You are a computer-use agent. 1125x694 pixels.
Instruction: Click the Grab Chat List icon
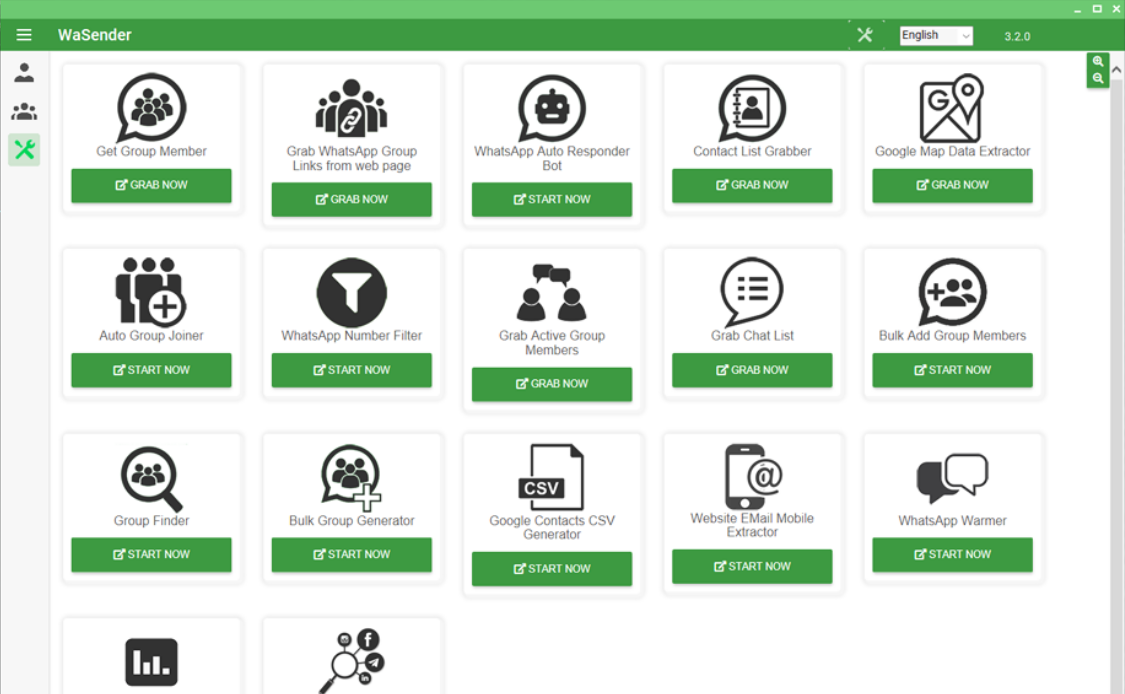click(752, 291)
